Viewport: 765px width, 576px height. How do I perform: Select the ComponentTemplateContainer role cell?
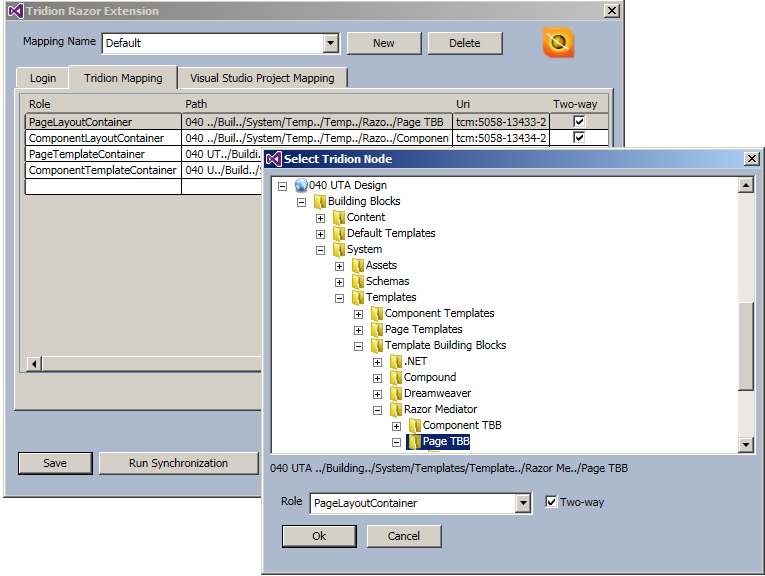(103, 170)
